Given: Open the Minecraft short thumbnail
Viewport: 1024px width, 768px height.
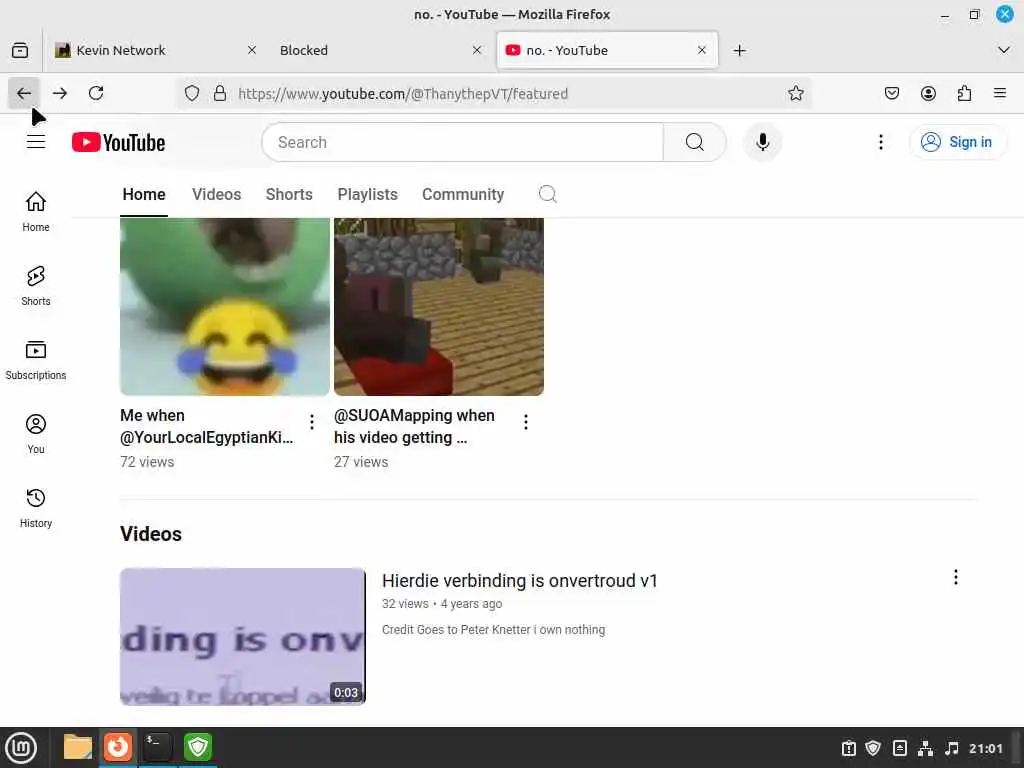Looking at the screenshot, I should point(439,307).
